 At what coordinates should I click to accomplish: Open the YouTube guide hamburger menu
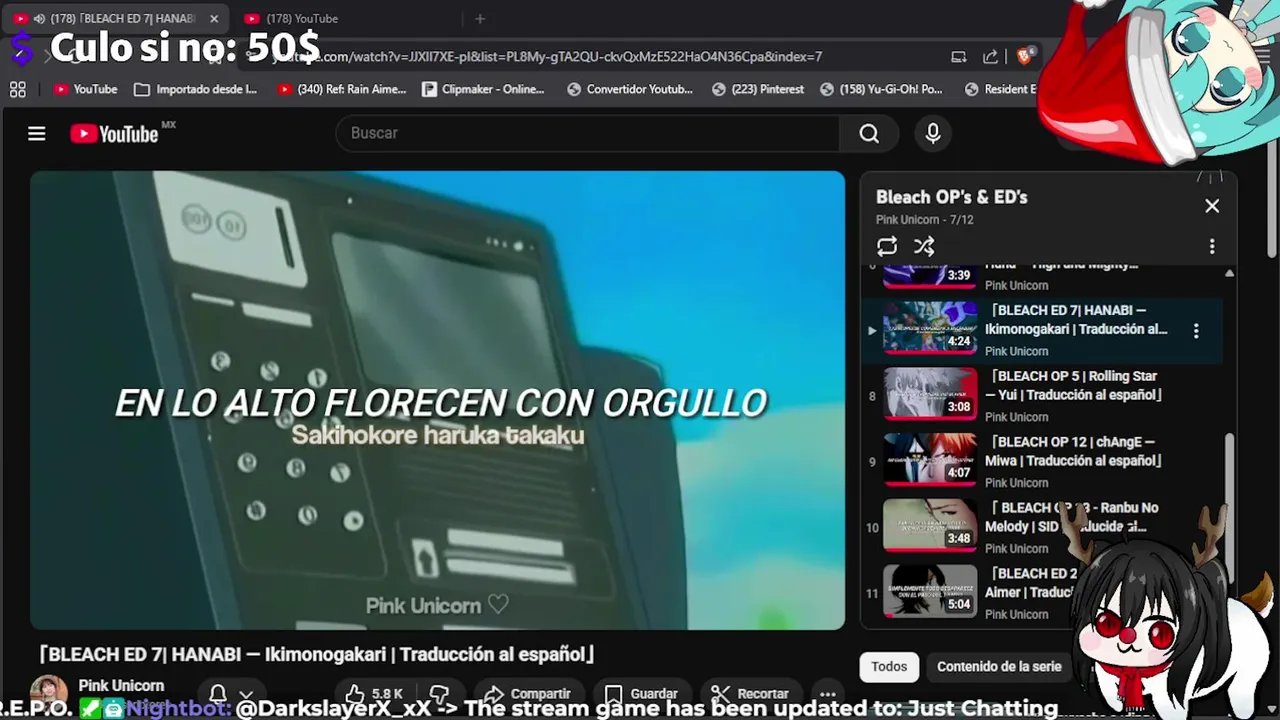(37, 133)
